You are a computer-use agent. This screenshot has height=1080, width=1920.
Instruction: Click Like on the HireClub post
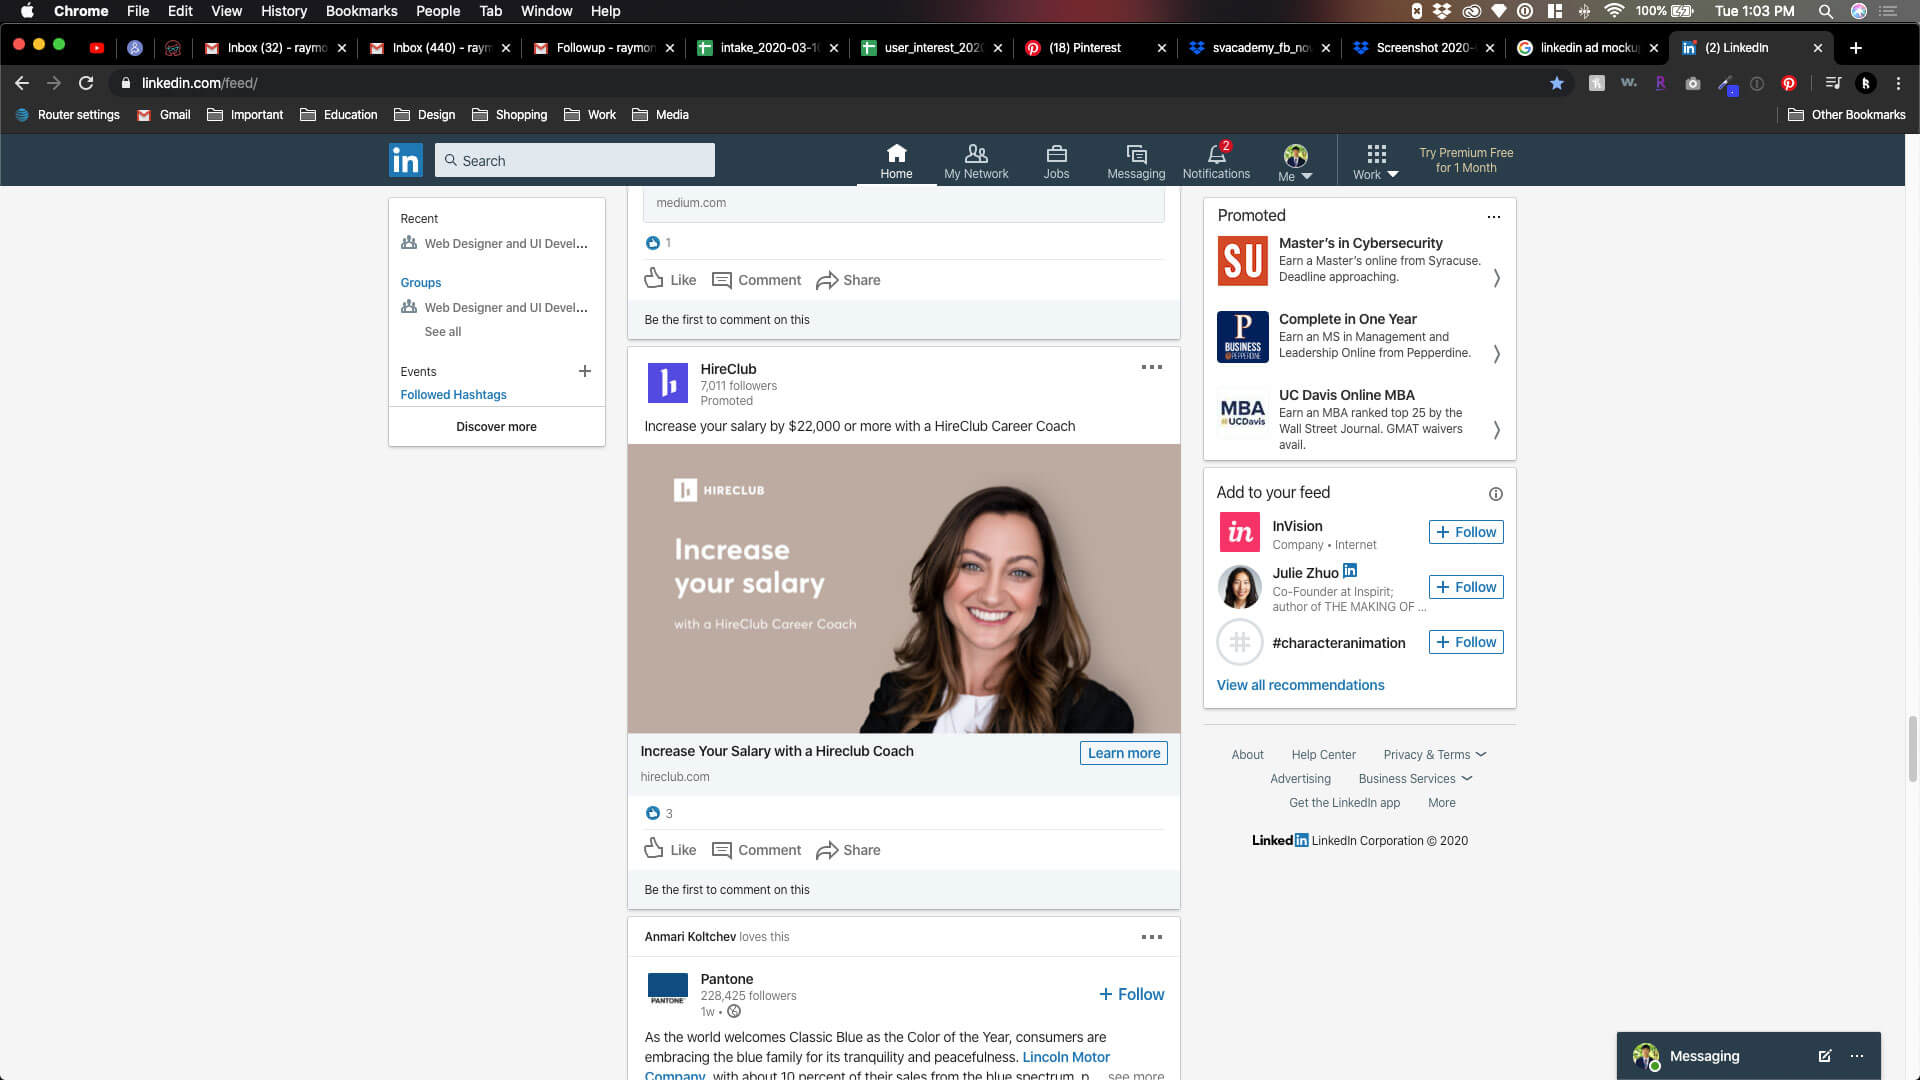coord(670,850)
